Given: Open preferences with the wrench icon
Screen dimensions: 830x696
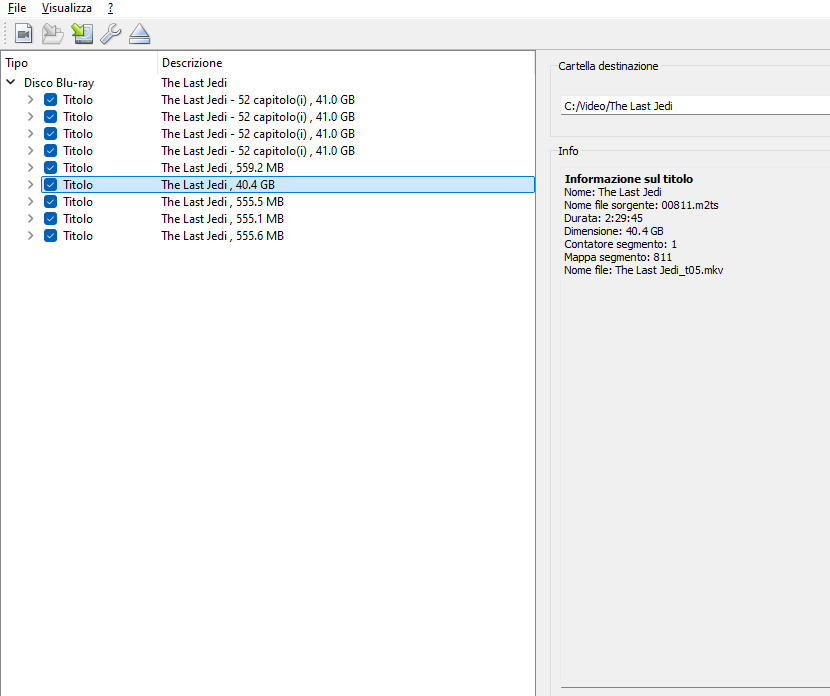Looking at the screenshot, I should (x=111, y=34).
